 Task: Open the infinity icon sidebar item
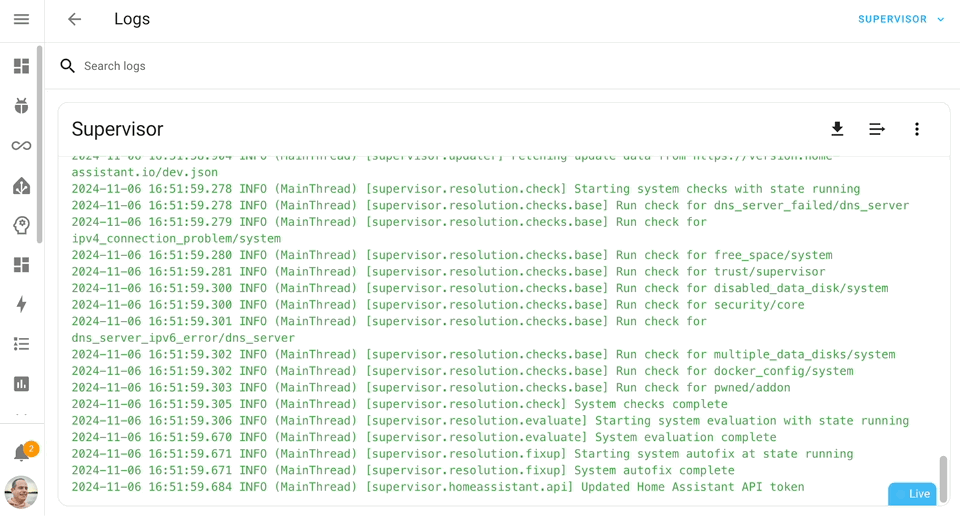pos(21,146)
